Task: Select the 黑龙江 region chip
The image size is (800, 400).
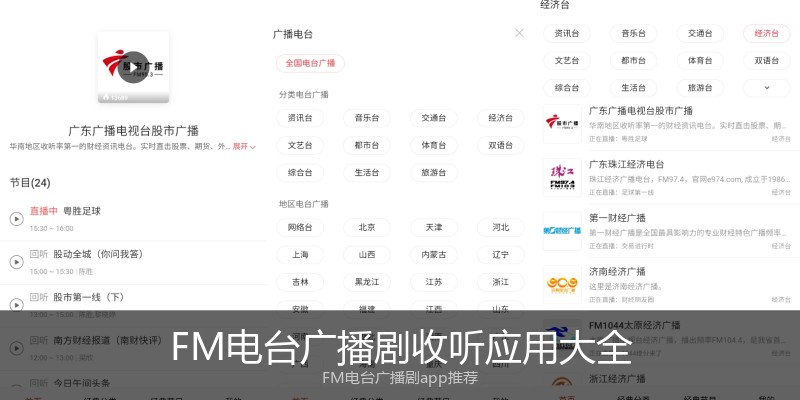Action: click(367, 282)
